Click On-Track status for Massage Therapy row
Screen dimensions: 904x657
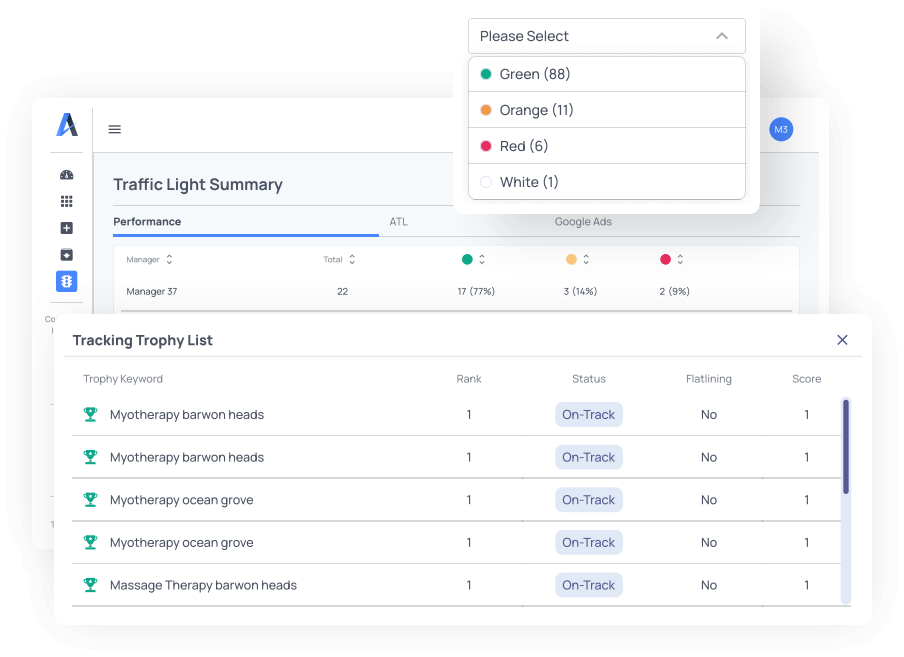tap(588, 585)
